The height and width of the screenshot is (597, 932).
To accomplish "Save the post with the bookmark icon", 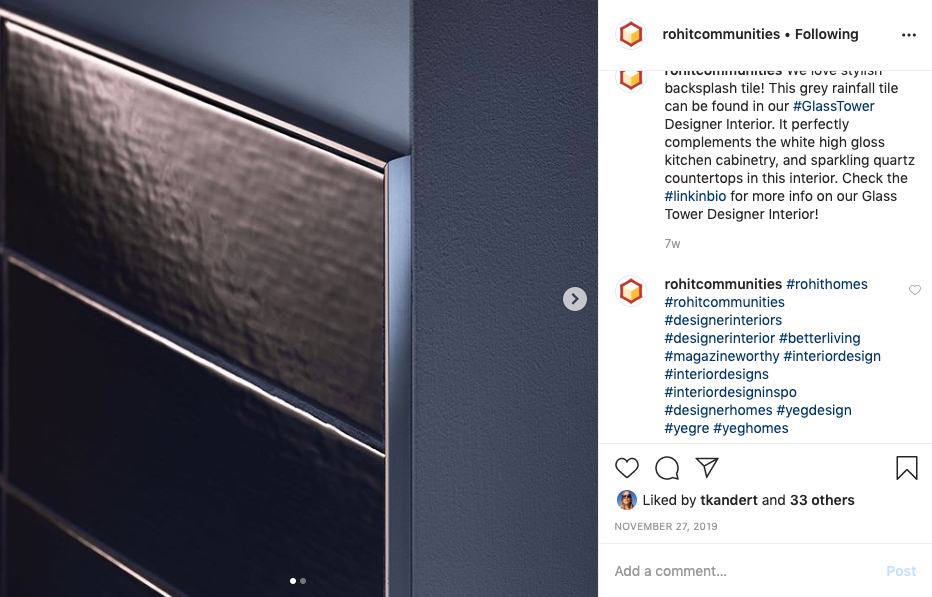I will click(x=906, y=468).
